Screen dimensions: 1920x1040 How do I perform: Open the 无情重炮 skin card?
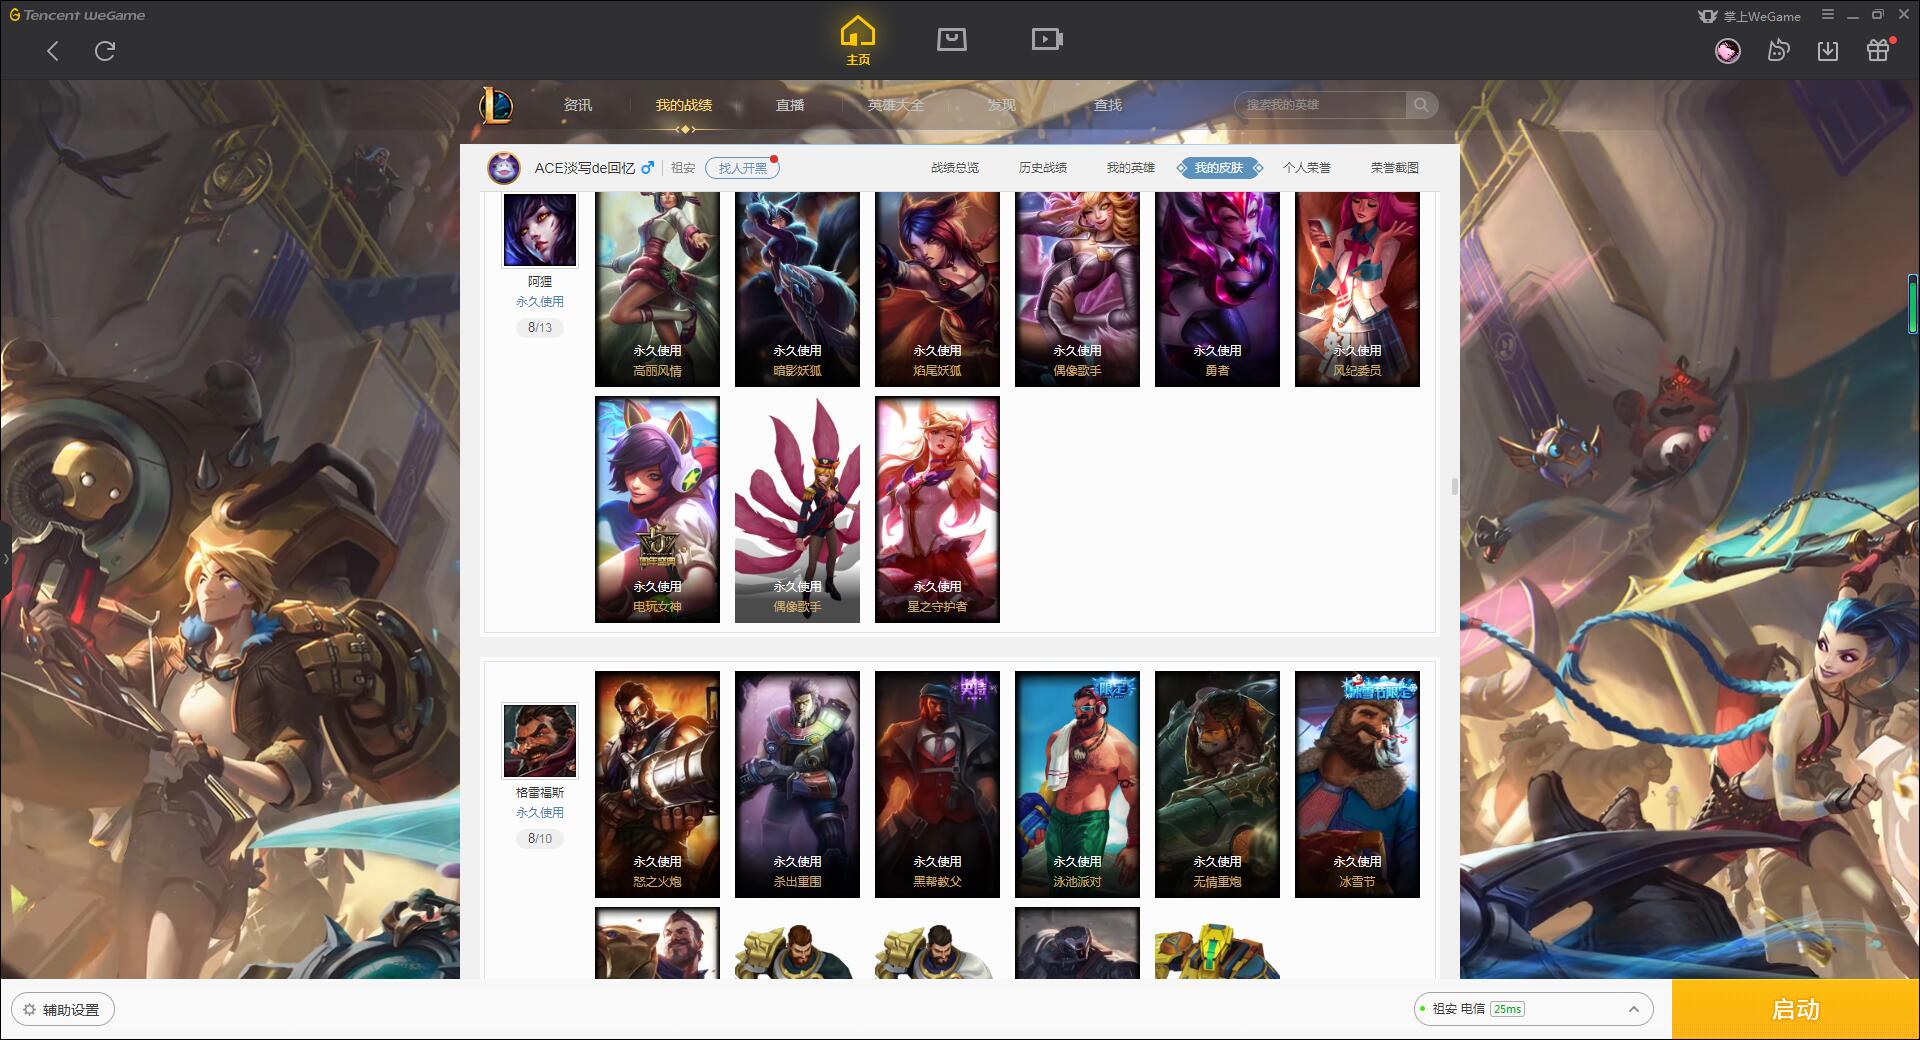[1217, 785]
